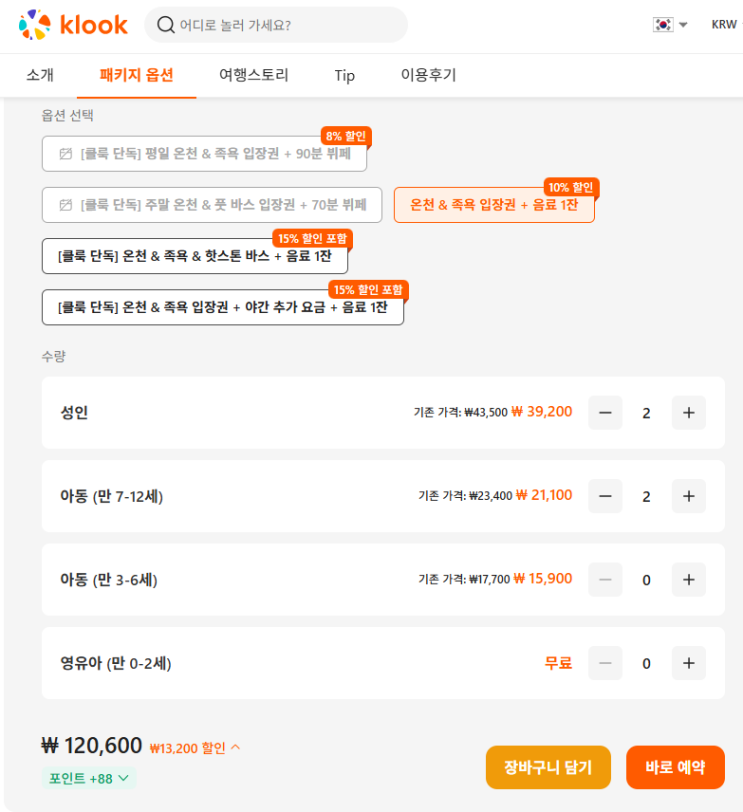
Task: Switch to the 소개 tab
Action: [40, 75]
